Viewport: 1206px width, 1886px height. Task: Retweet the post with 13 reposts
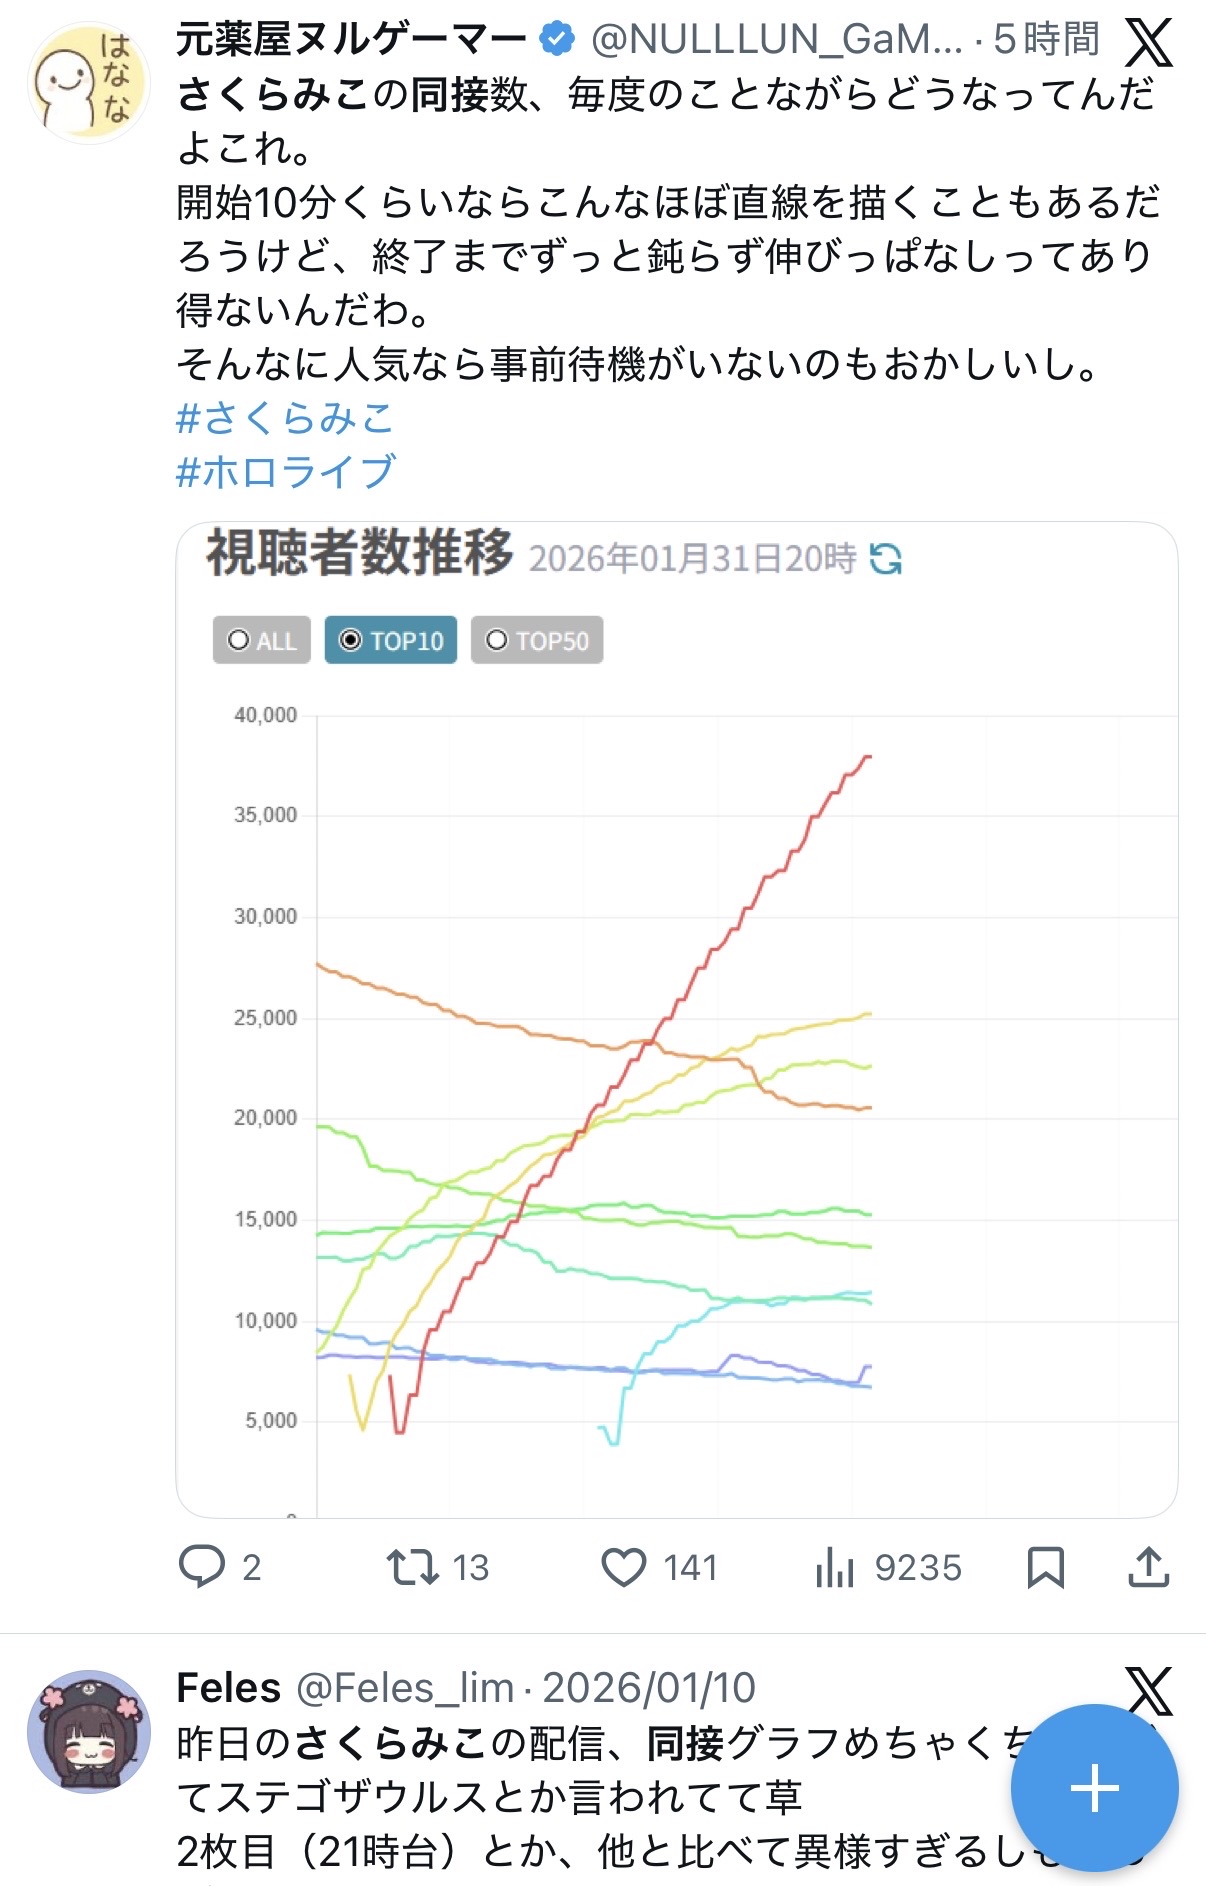click(x=412, y=1567)
